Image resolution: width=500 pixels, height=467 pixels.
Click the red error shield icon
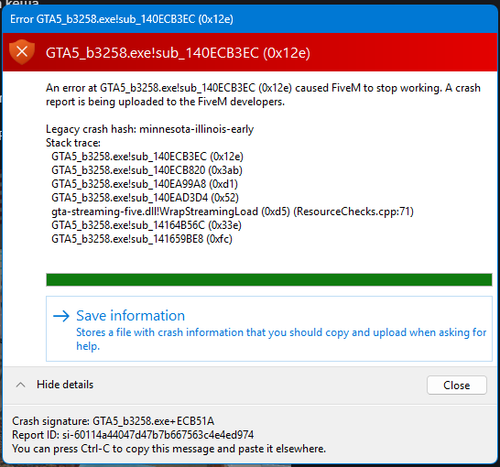point(22,52)
